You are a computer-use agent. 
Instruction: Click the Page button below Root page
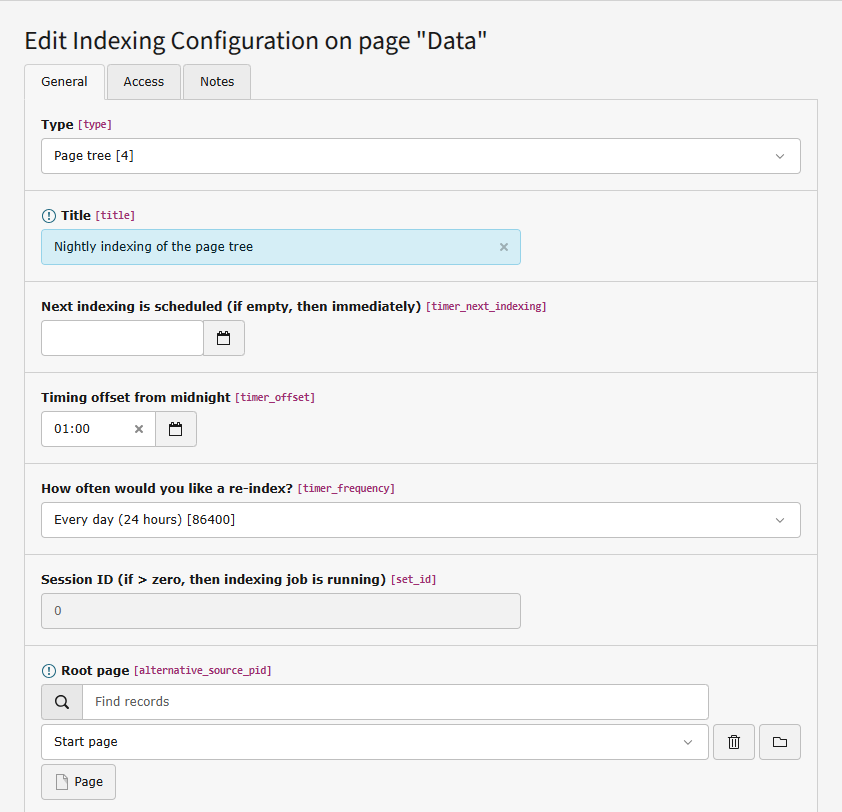(x=77, y=781)
